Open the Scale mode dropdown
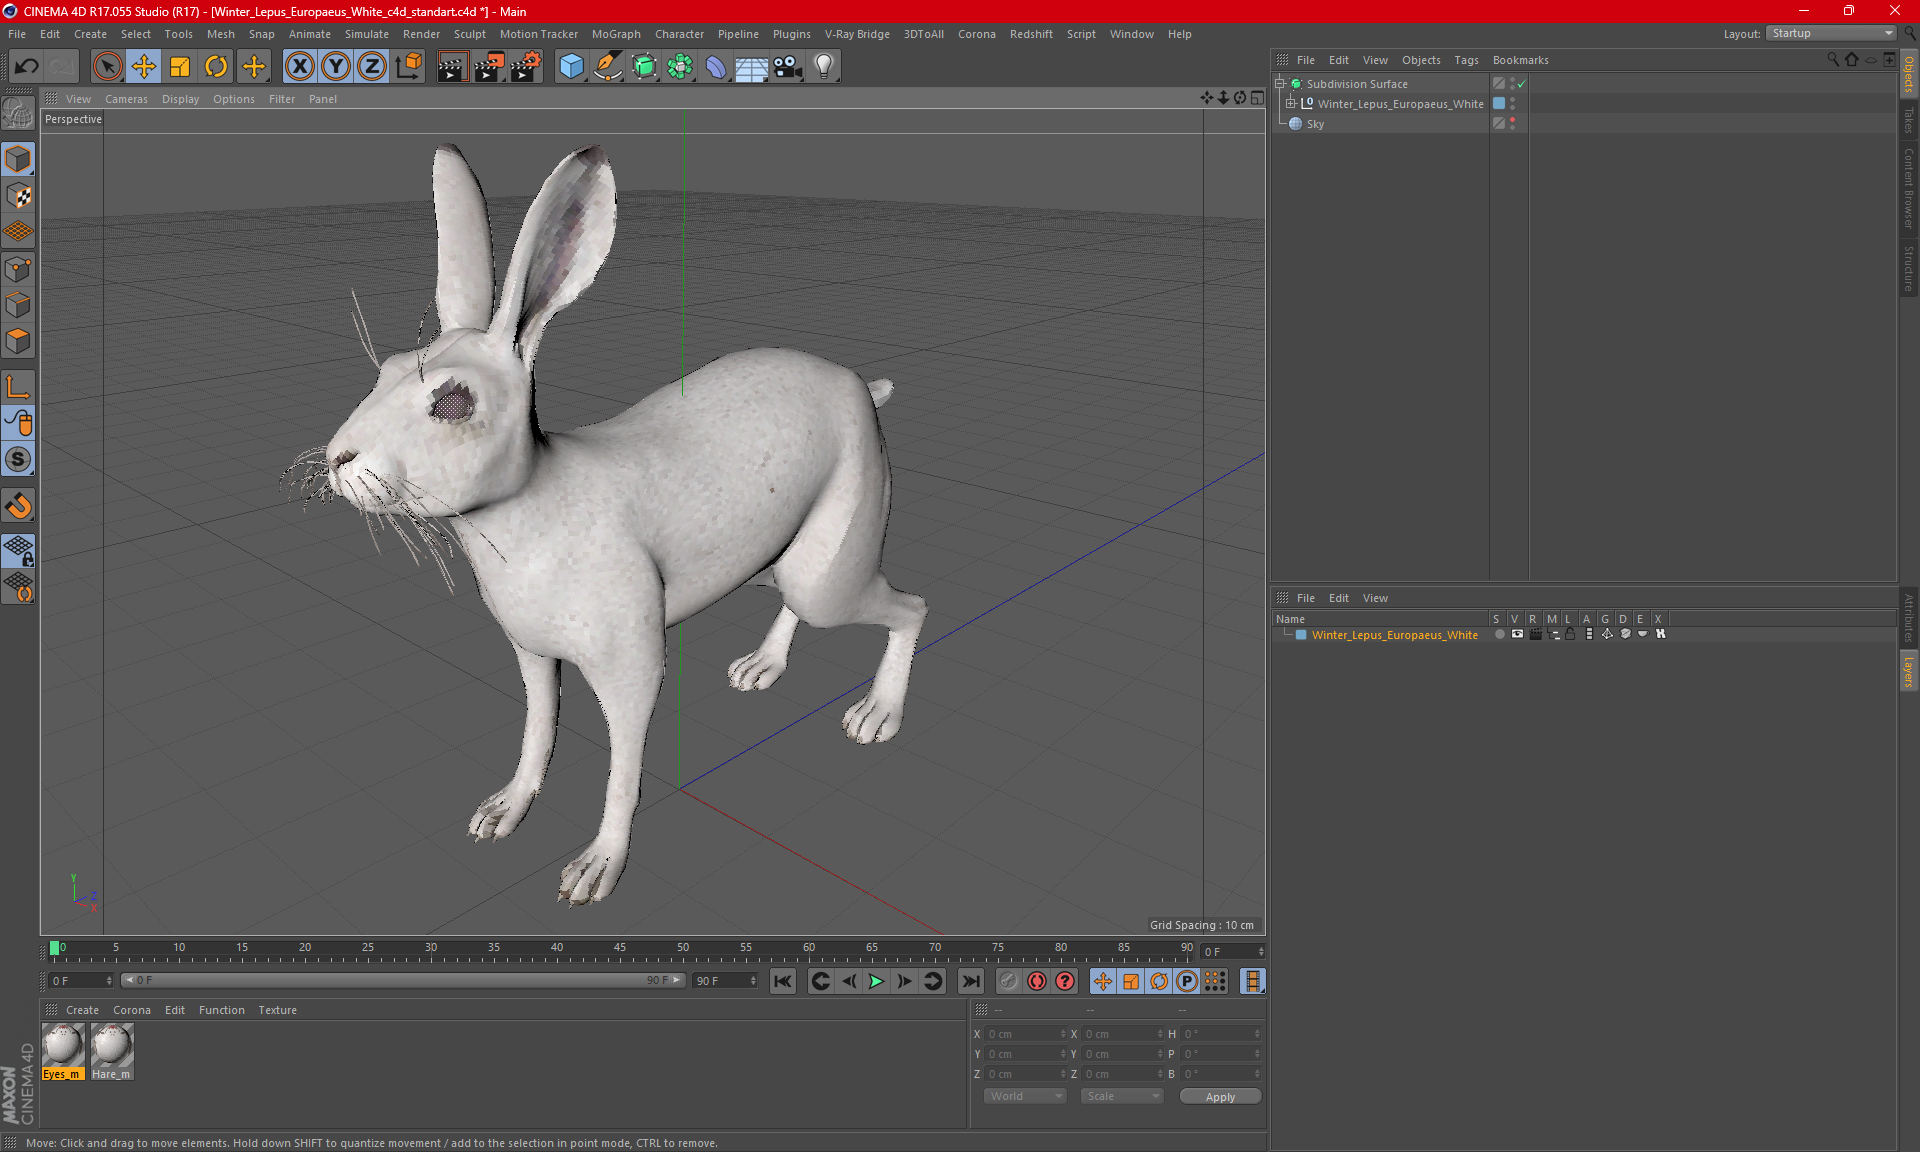The height and width of the screenshot is (1152, 1920). (x=1121, y=1096)
